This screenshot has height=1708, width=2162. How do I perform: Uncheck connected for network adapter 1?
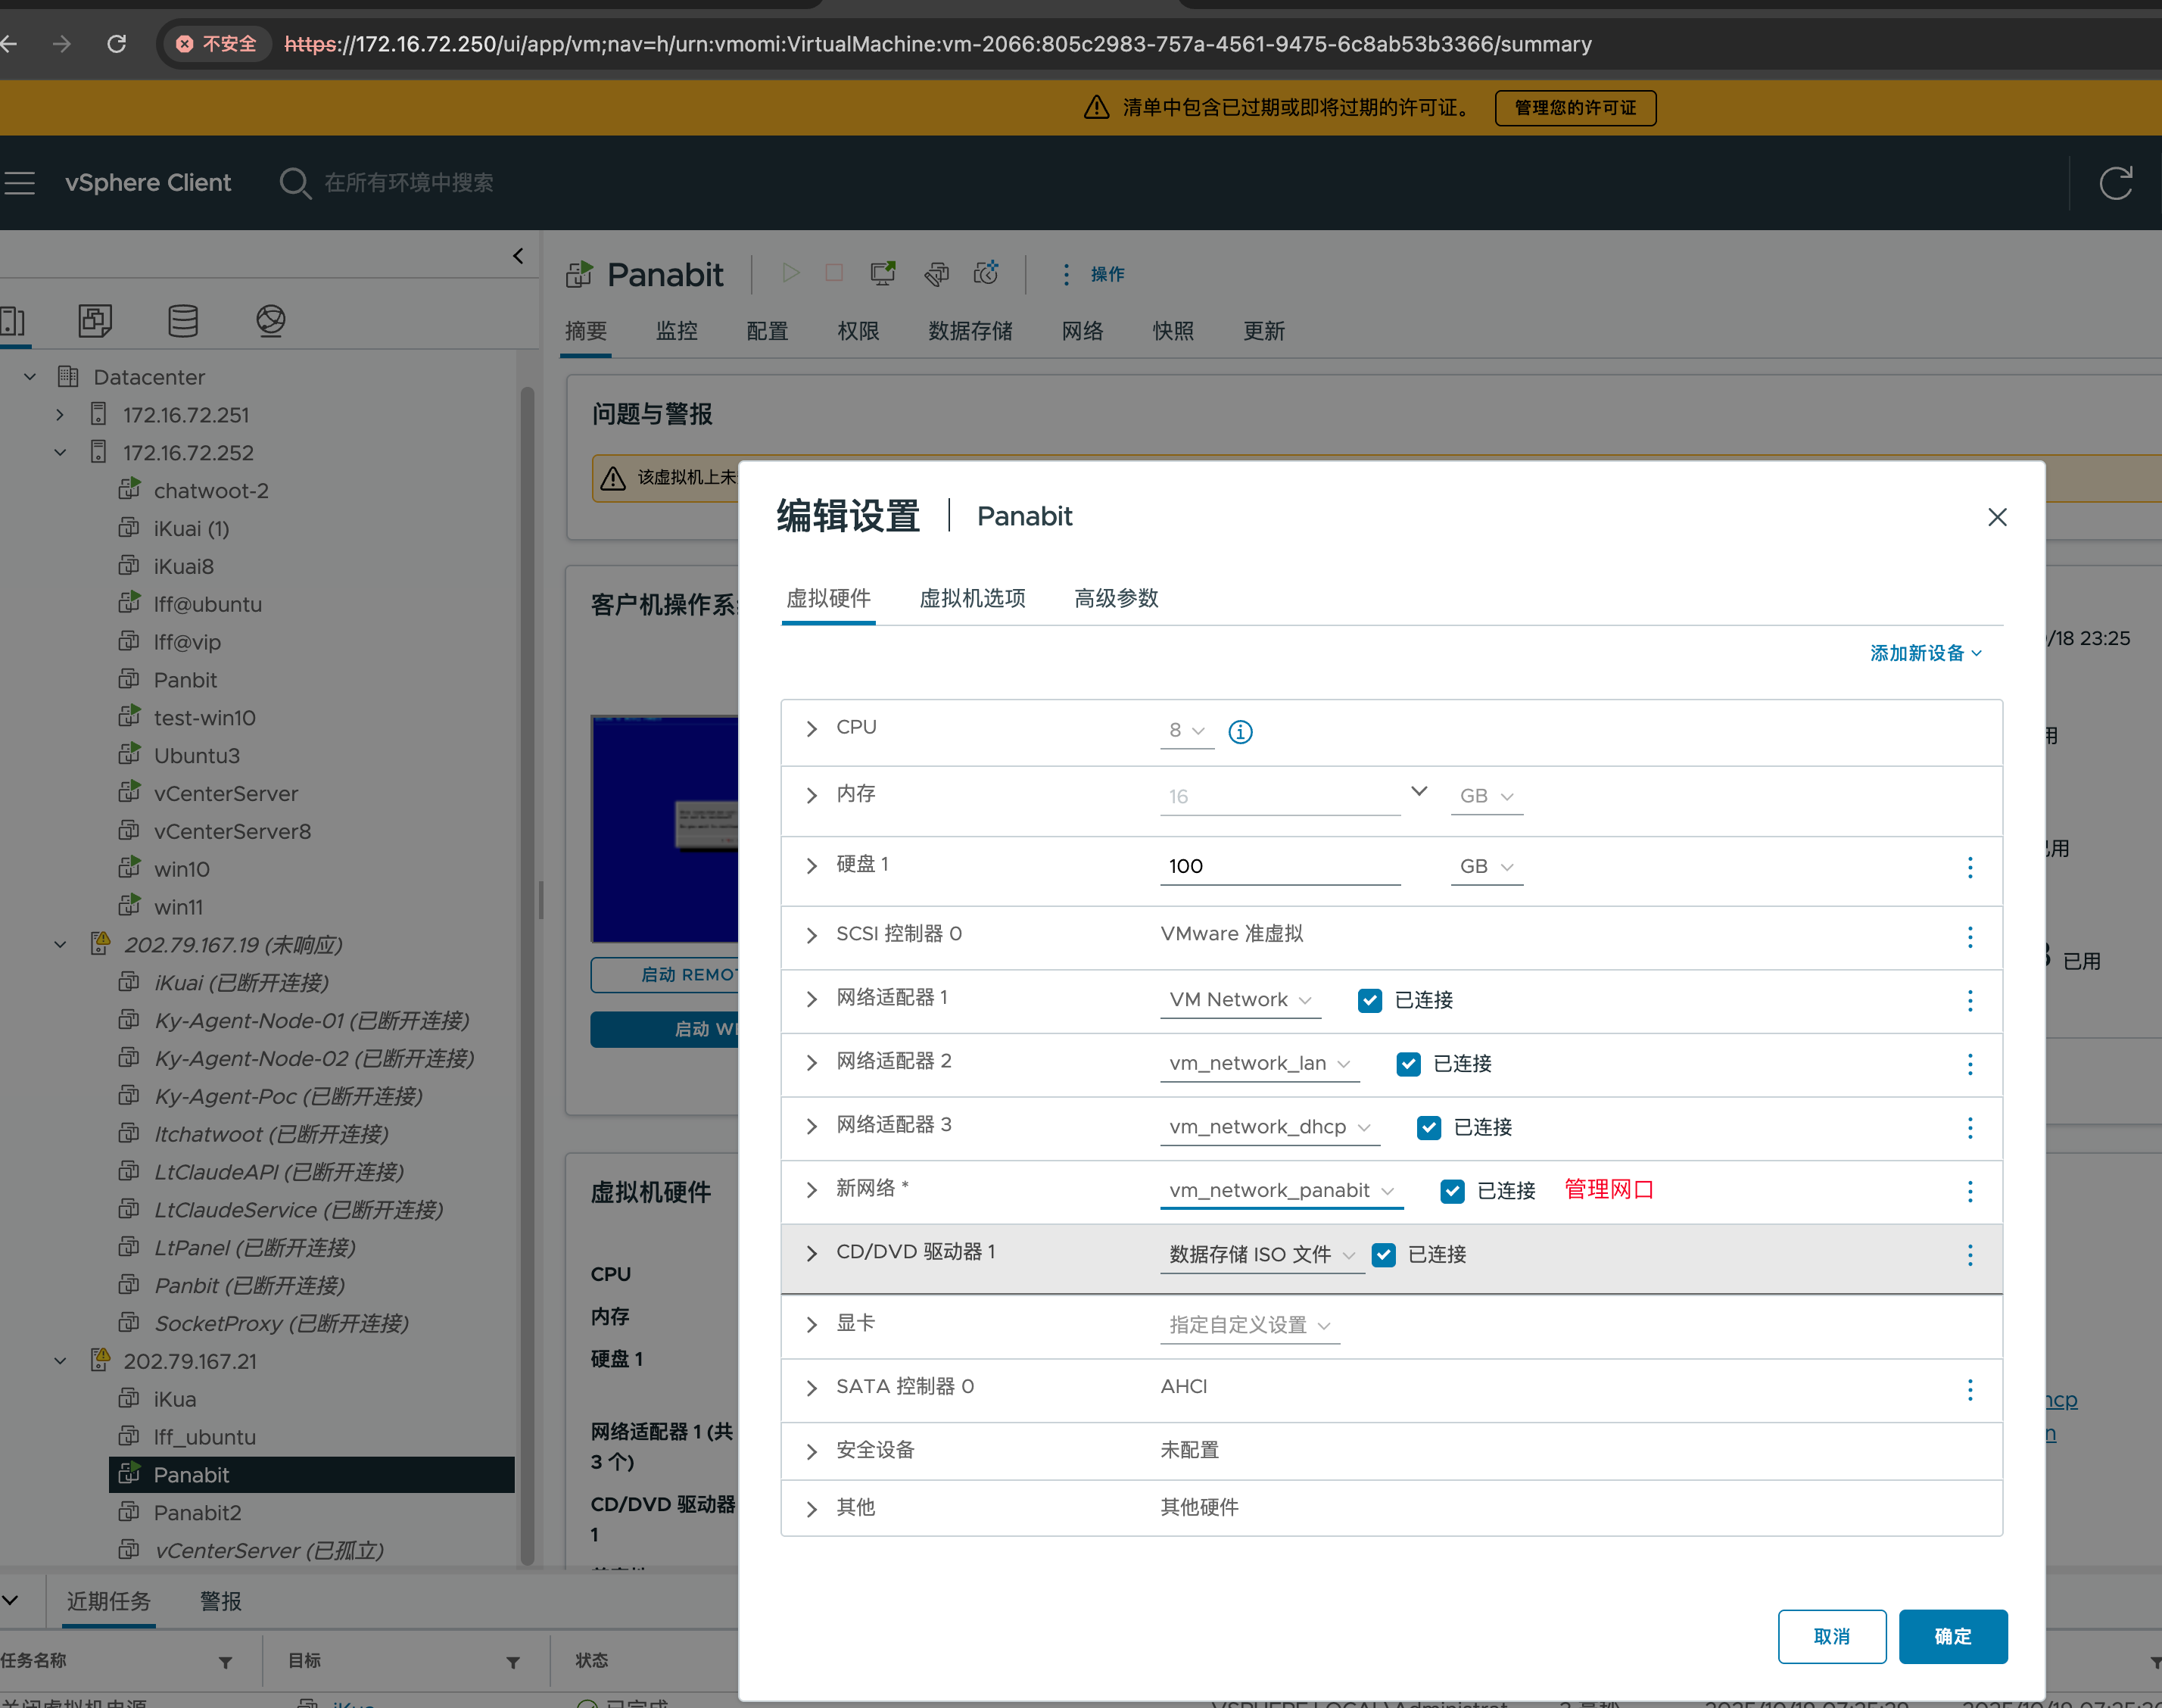click(x=1369, y=1000)
